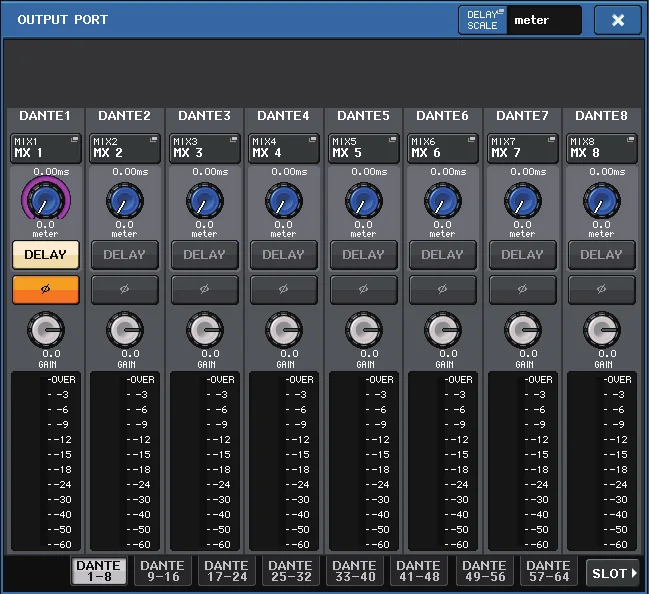The image size is (649, 594).
Task: Select the DANTE8 GAIN knob
Action: point(601,330)
